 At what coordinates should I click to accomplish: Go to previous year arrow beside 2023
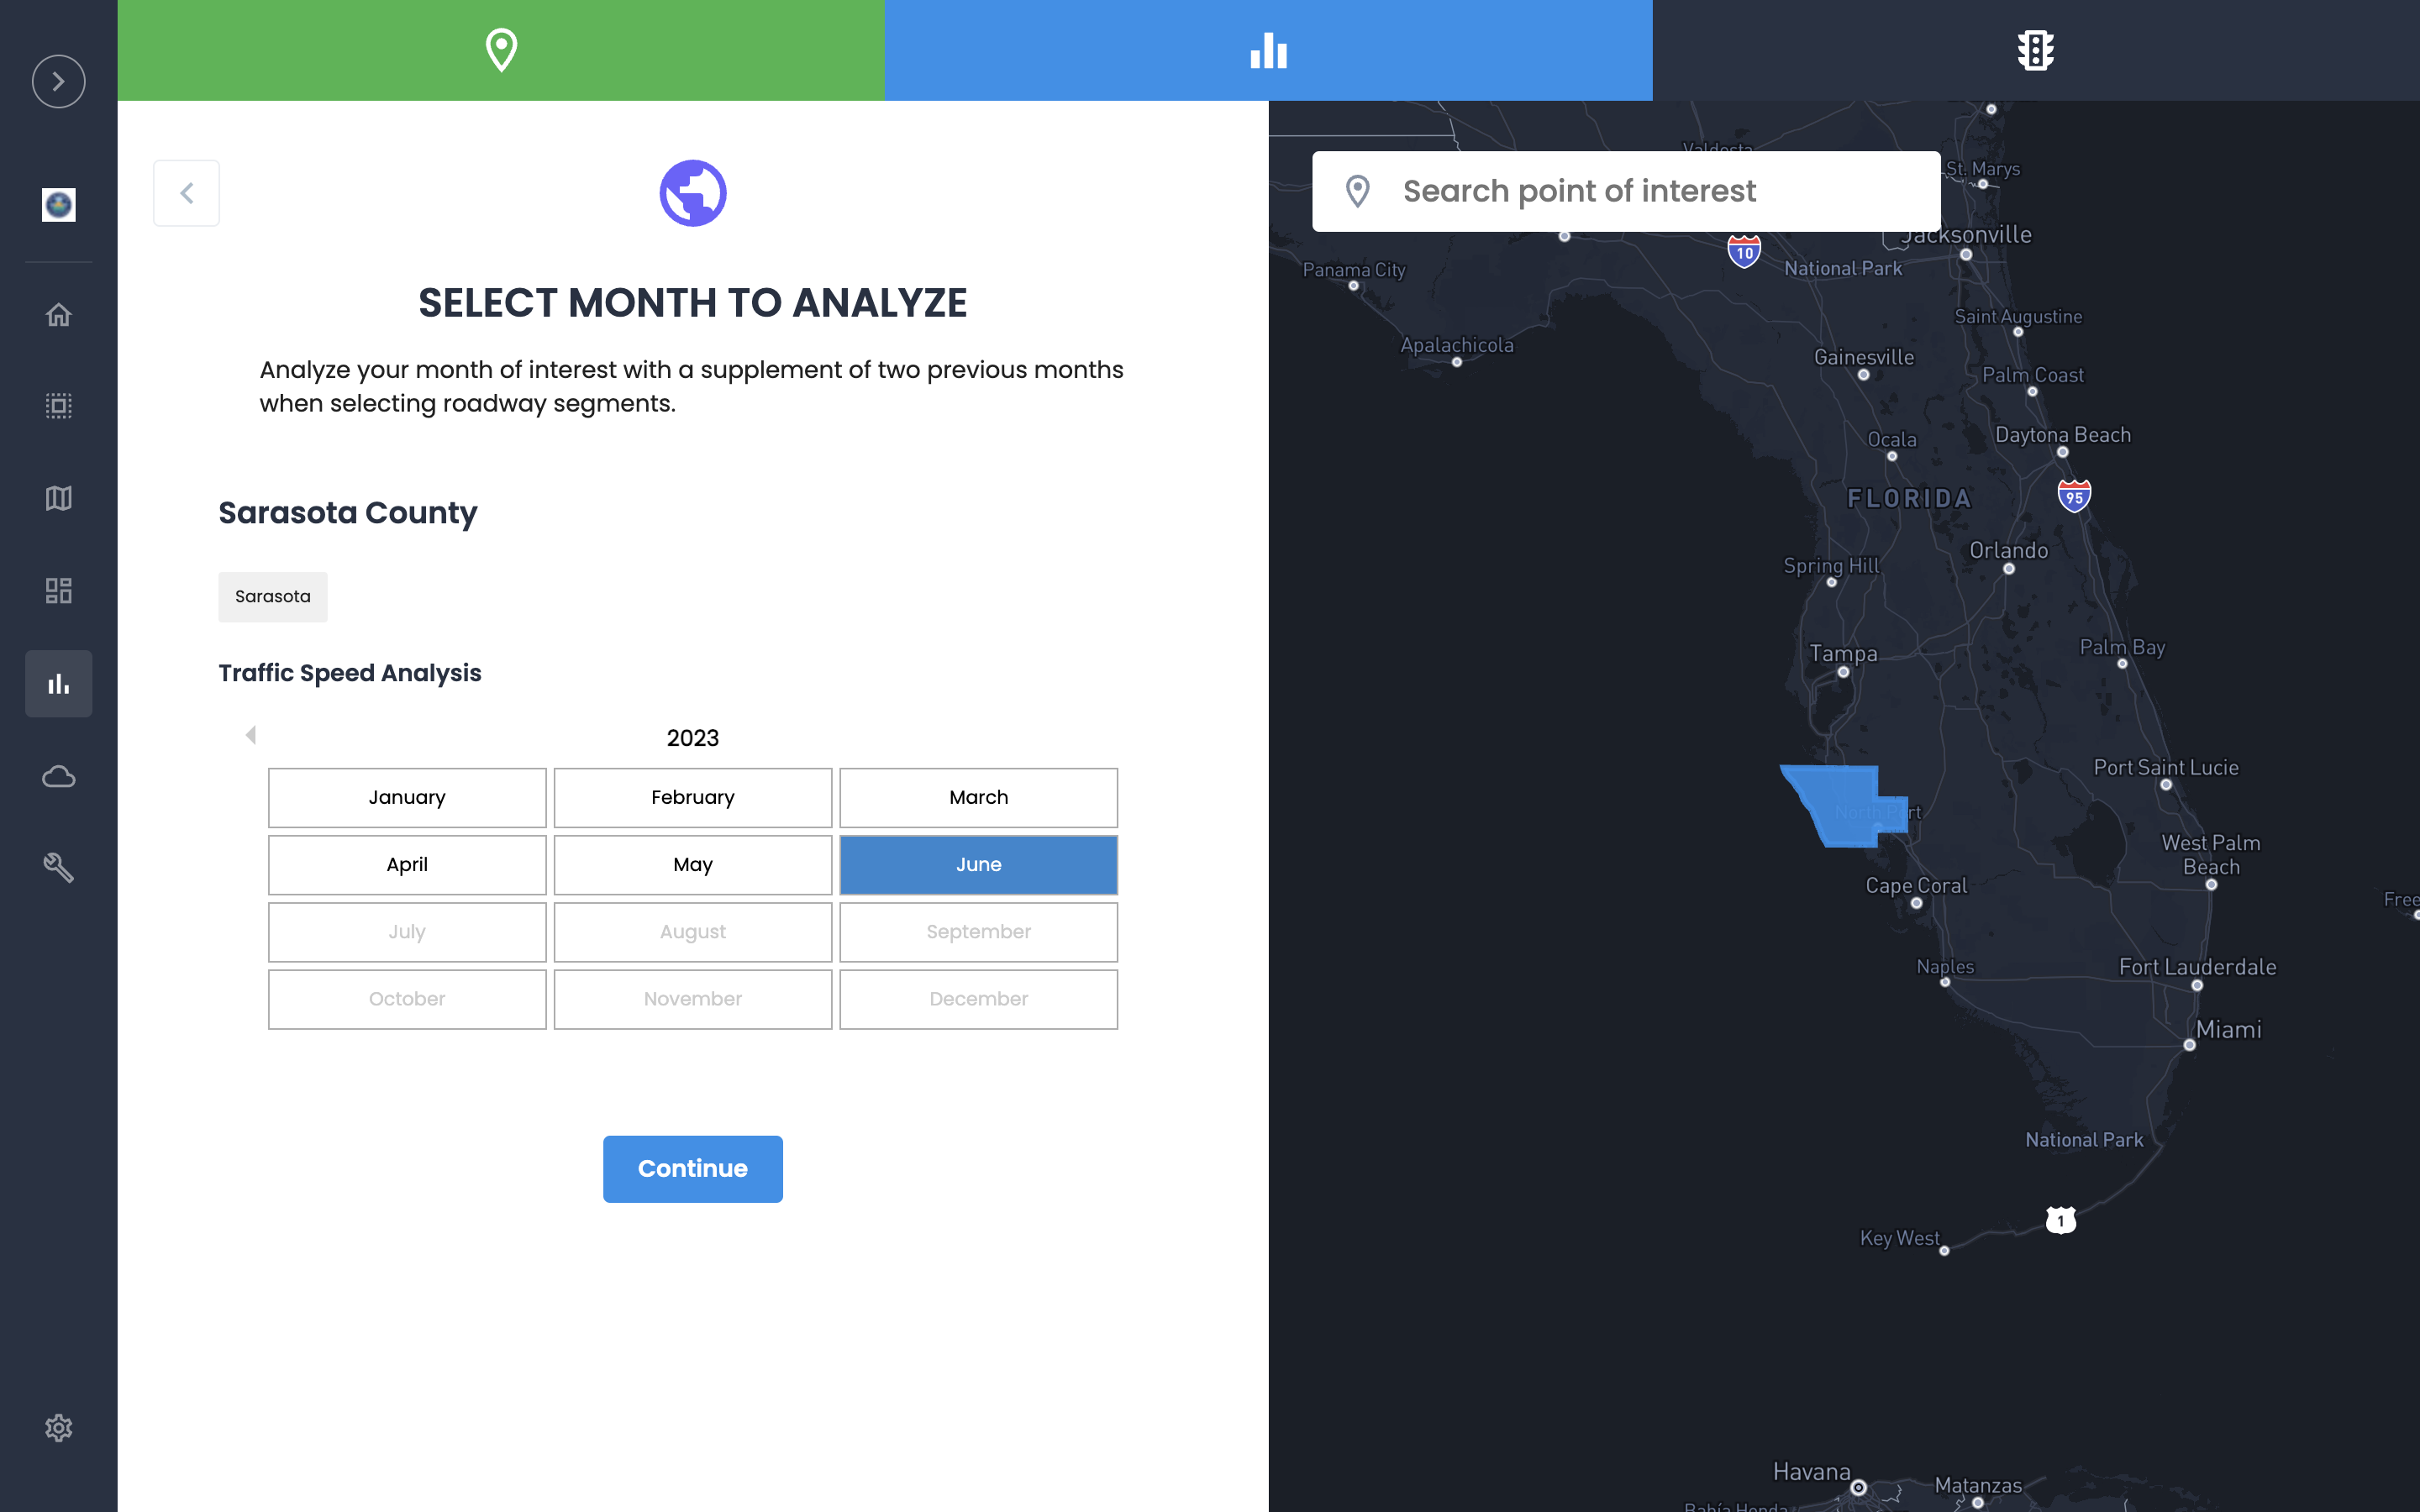251,736
